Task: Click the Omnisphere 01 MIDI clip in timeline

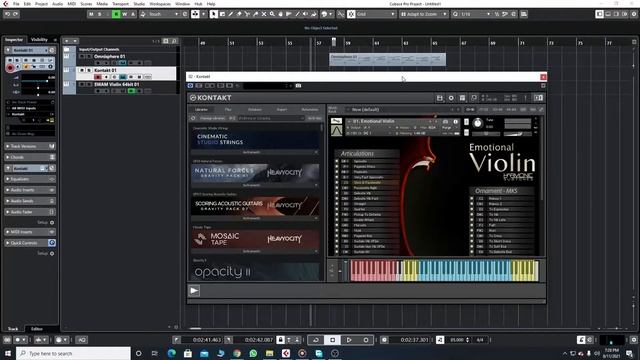Action: [x=387, y=60]
